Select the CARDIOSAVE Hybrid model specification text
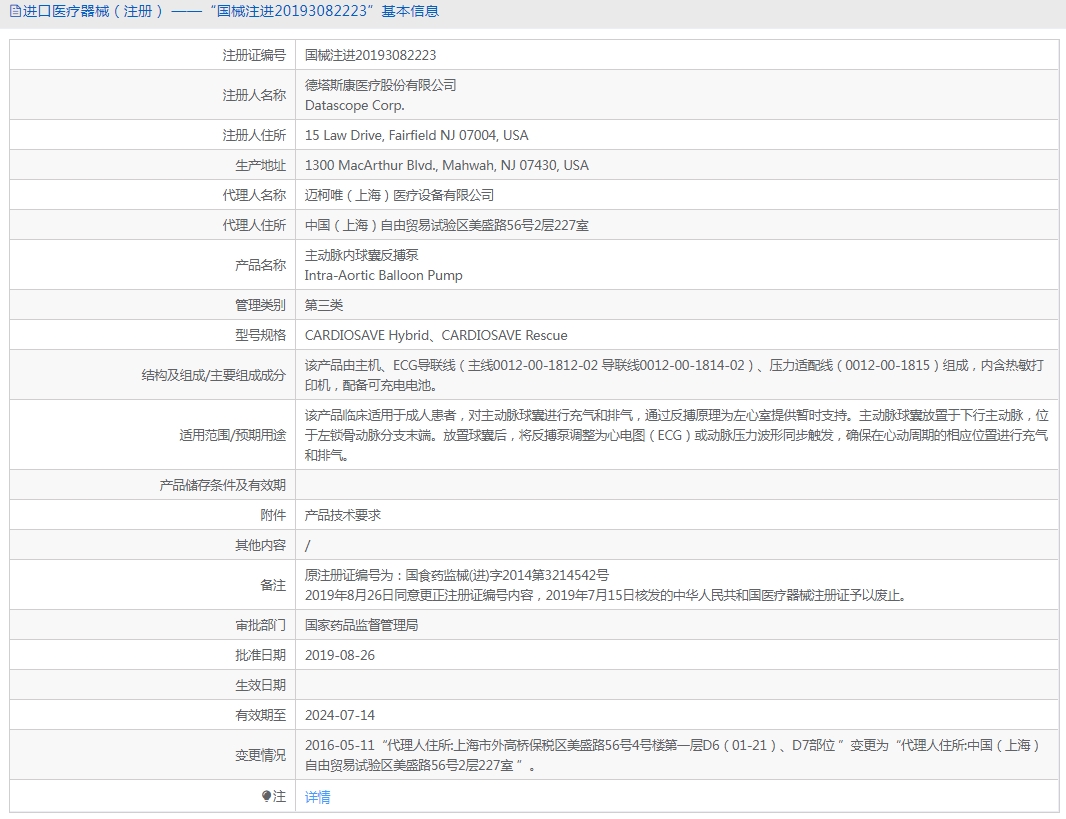1066x819 pixels. pos(367,335)
